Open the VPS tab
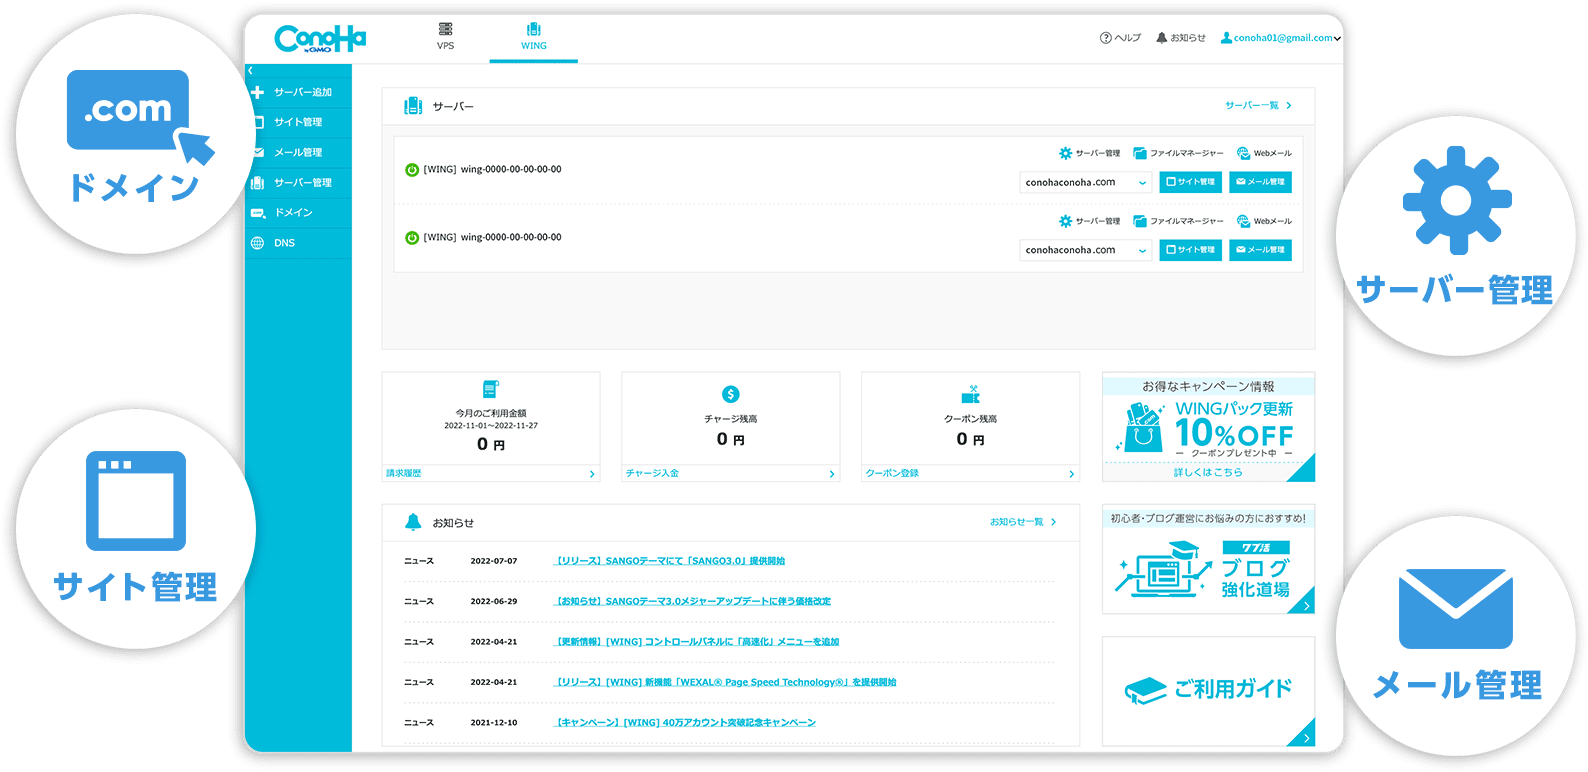This screenshot has height=772, width=1588. [x=445, y=36]
